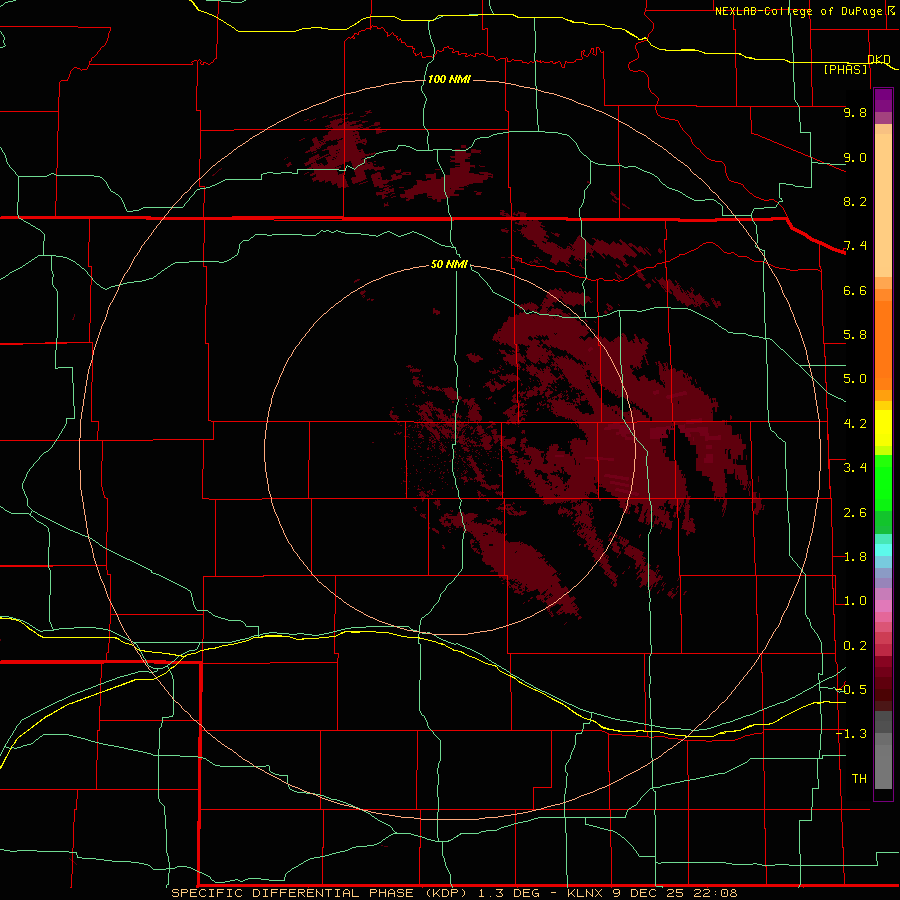
Task: Click the 3.4 scale value
Action: point(855,468)
